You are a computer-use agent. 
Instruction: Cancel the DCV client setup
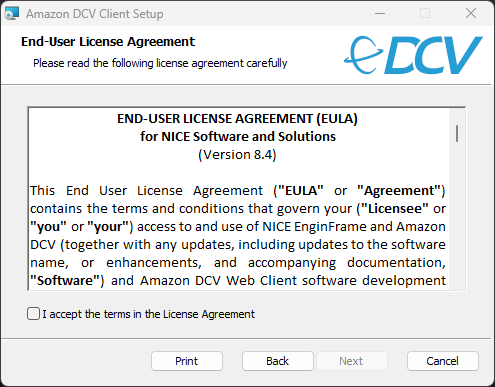coord(443,361)
